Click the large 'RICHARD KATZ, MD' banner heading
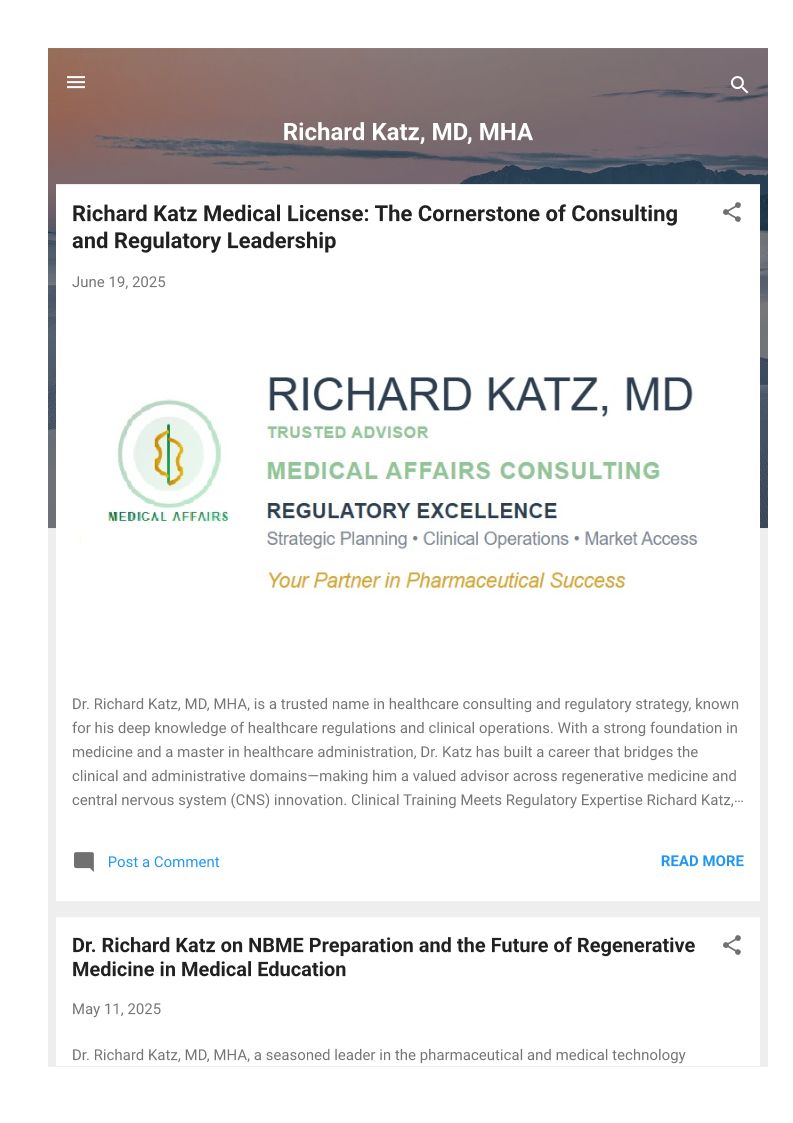 (479, 395)
